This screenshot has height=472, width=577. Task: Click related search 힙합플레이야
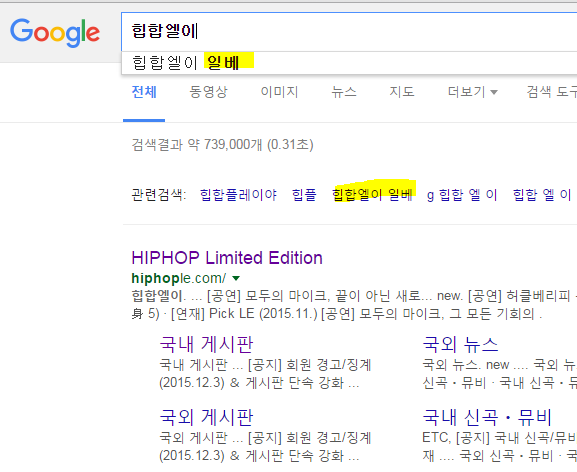238,195
